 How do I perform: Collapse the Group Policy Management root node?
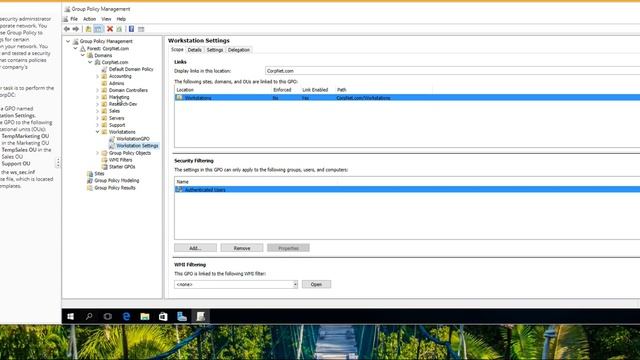[68, 41]
